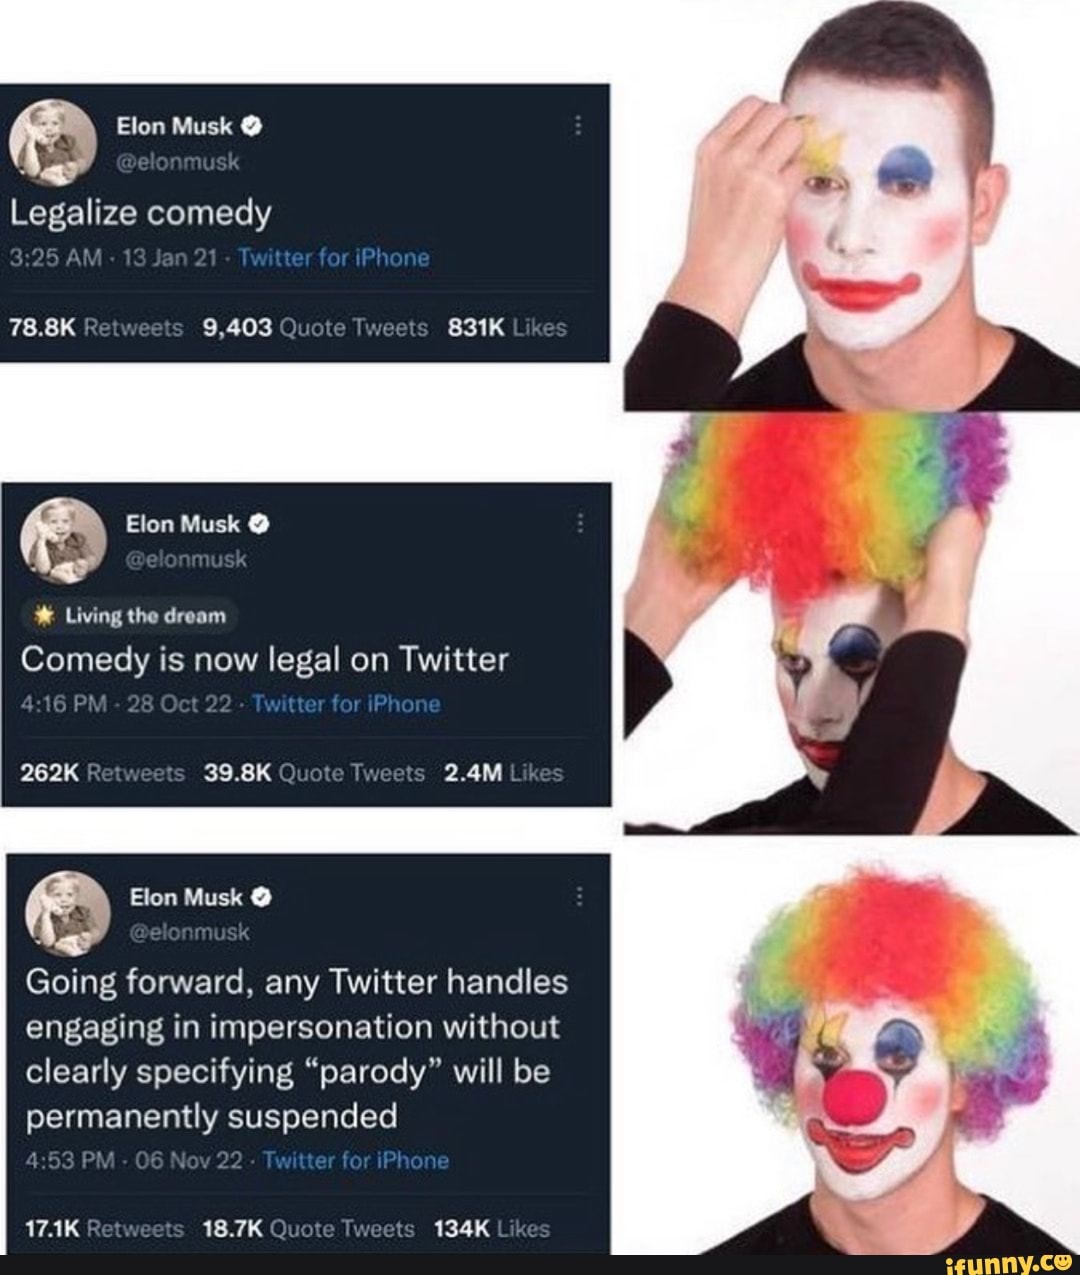Viewport: 1080px width, 1275px height.
Task: Click the Living the dream status badge
Action: point(130,616)
